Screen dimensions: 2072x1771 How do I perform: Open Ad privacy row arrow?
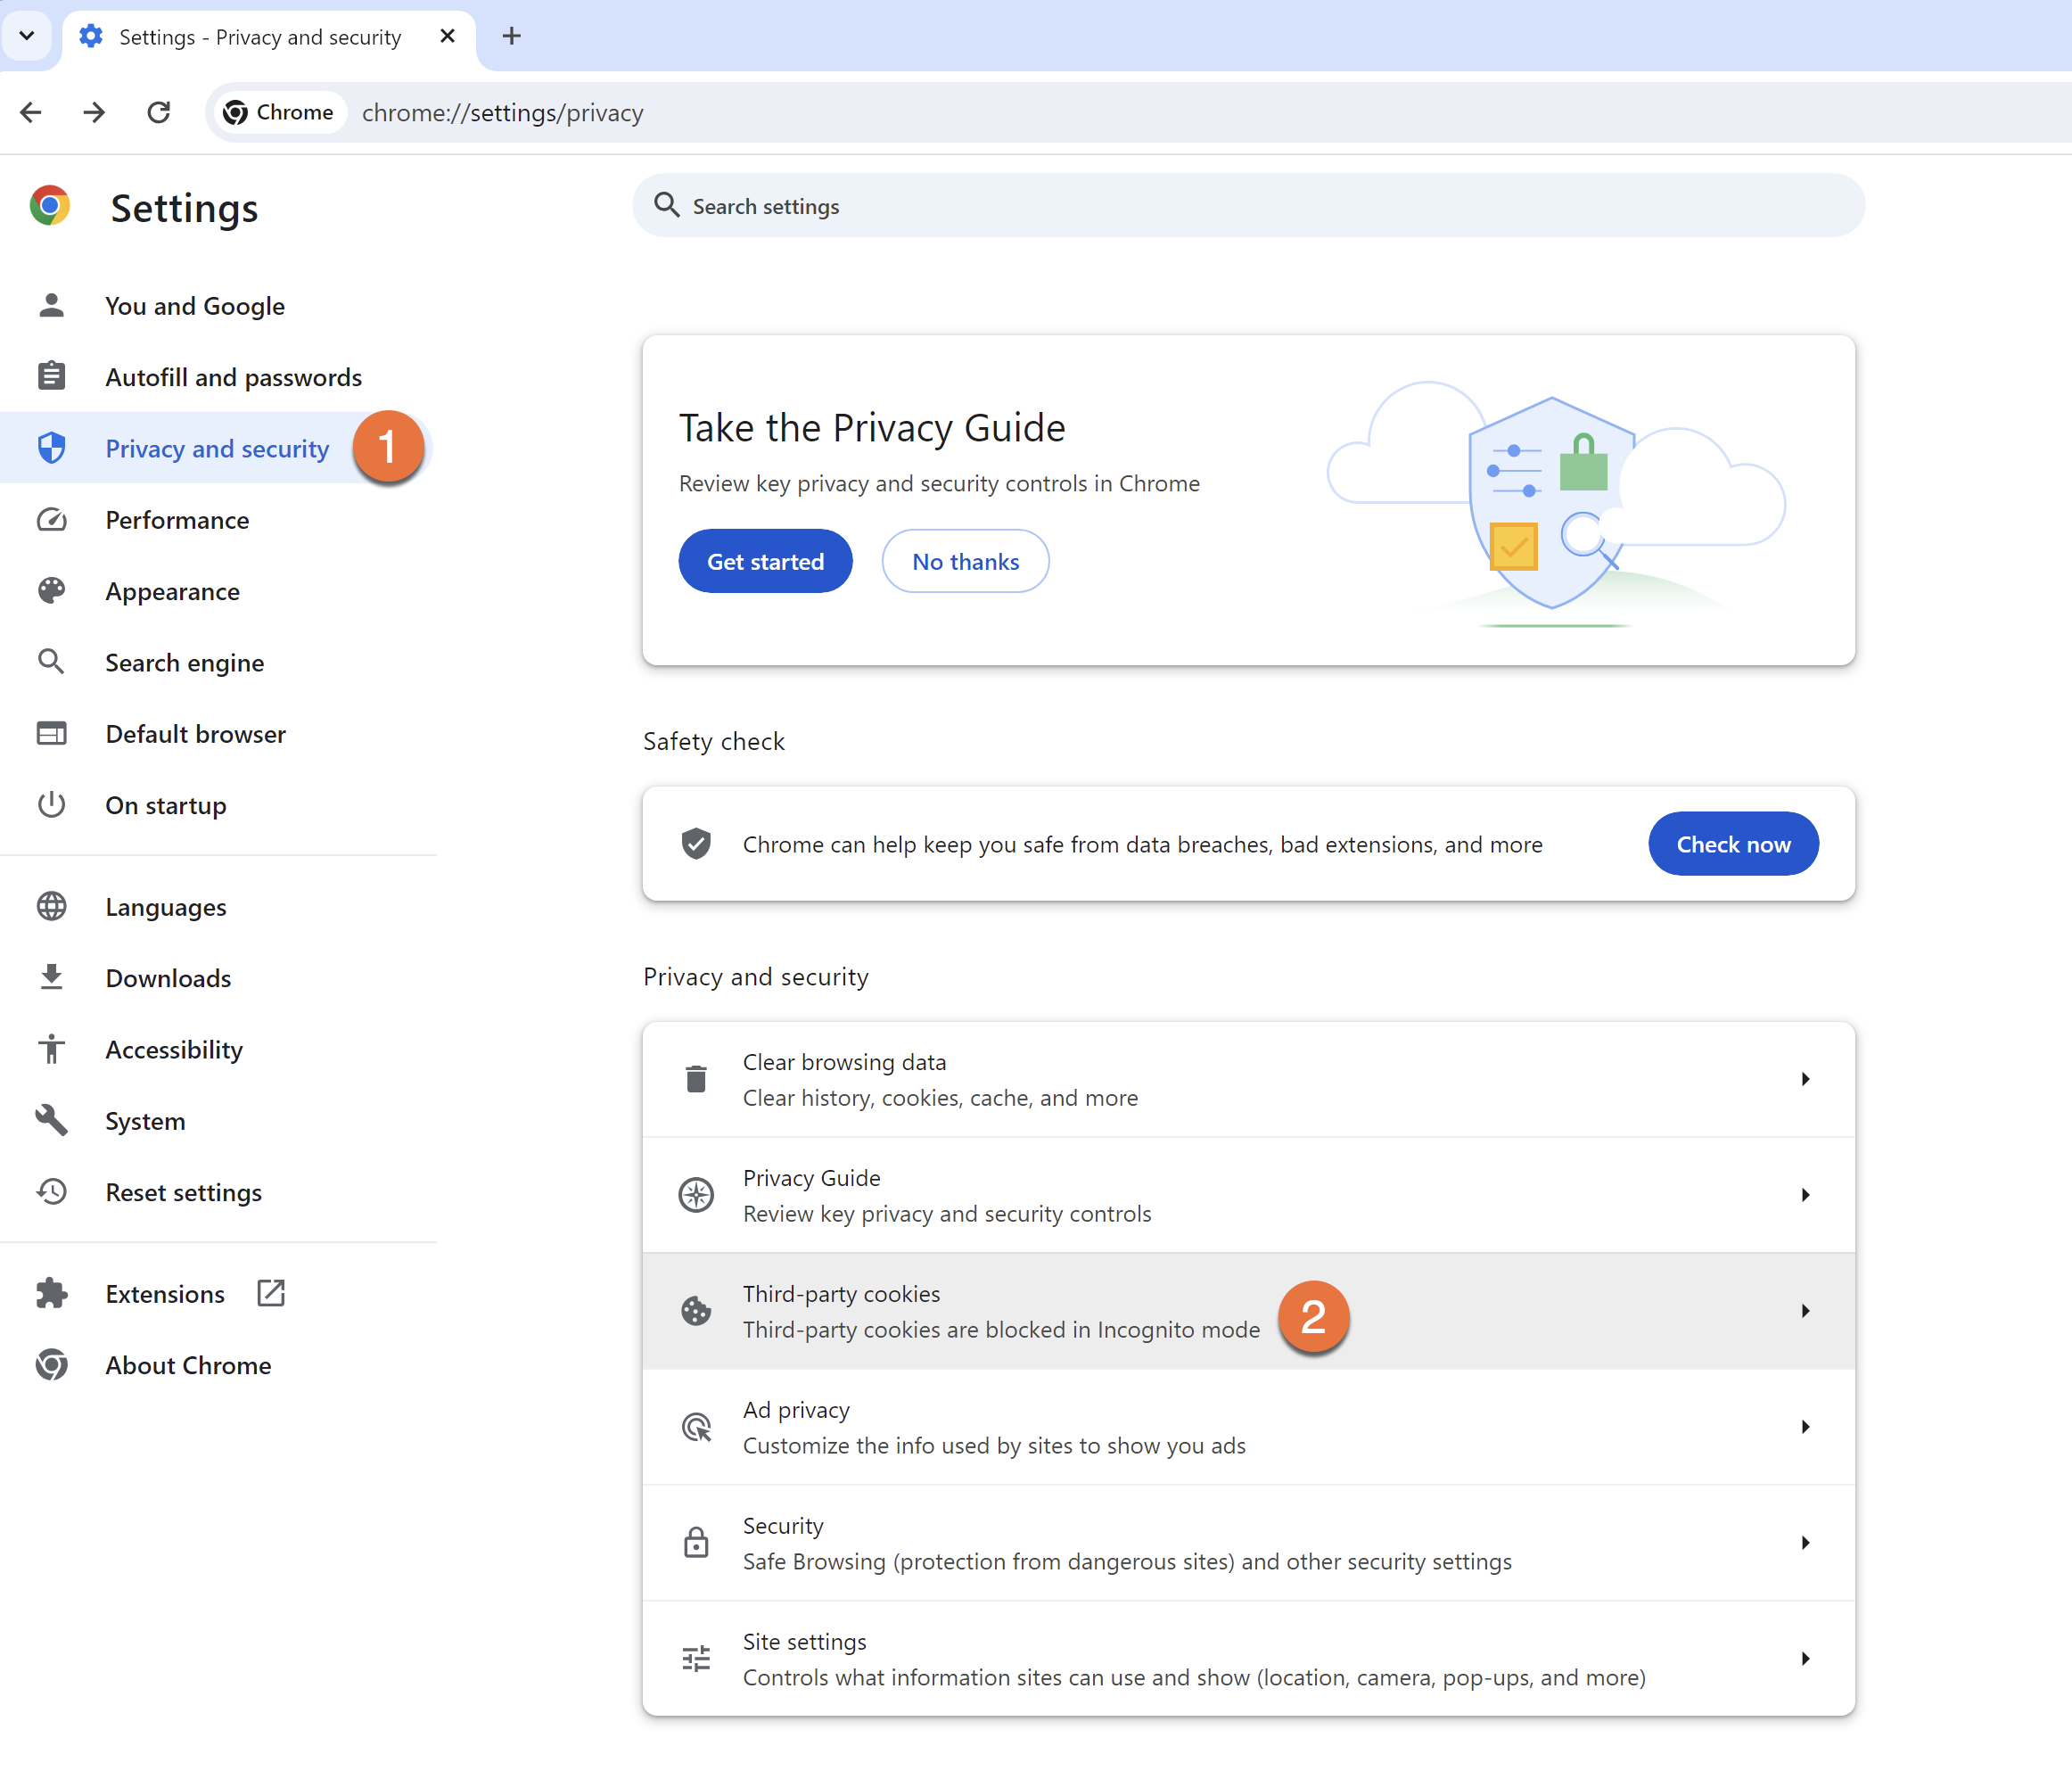click(1805, 1427)
